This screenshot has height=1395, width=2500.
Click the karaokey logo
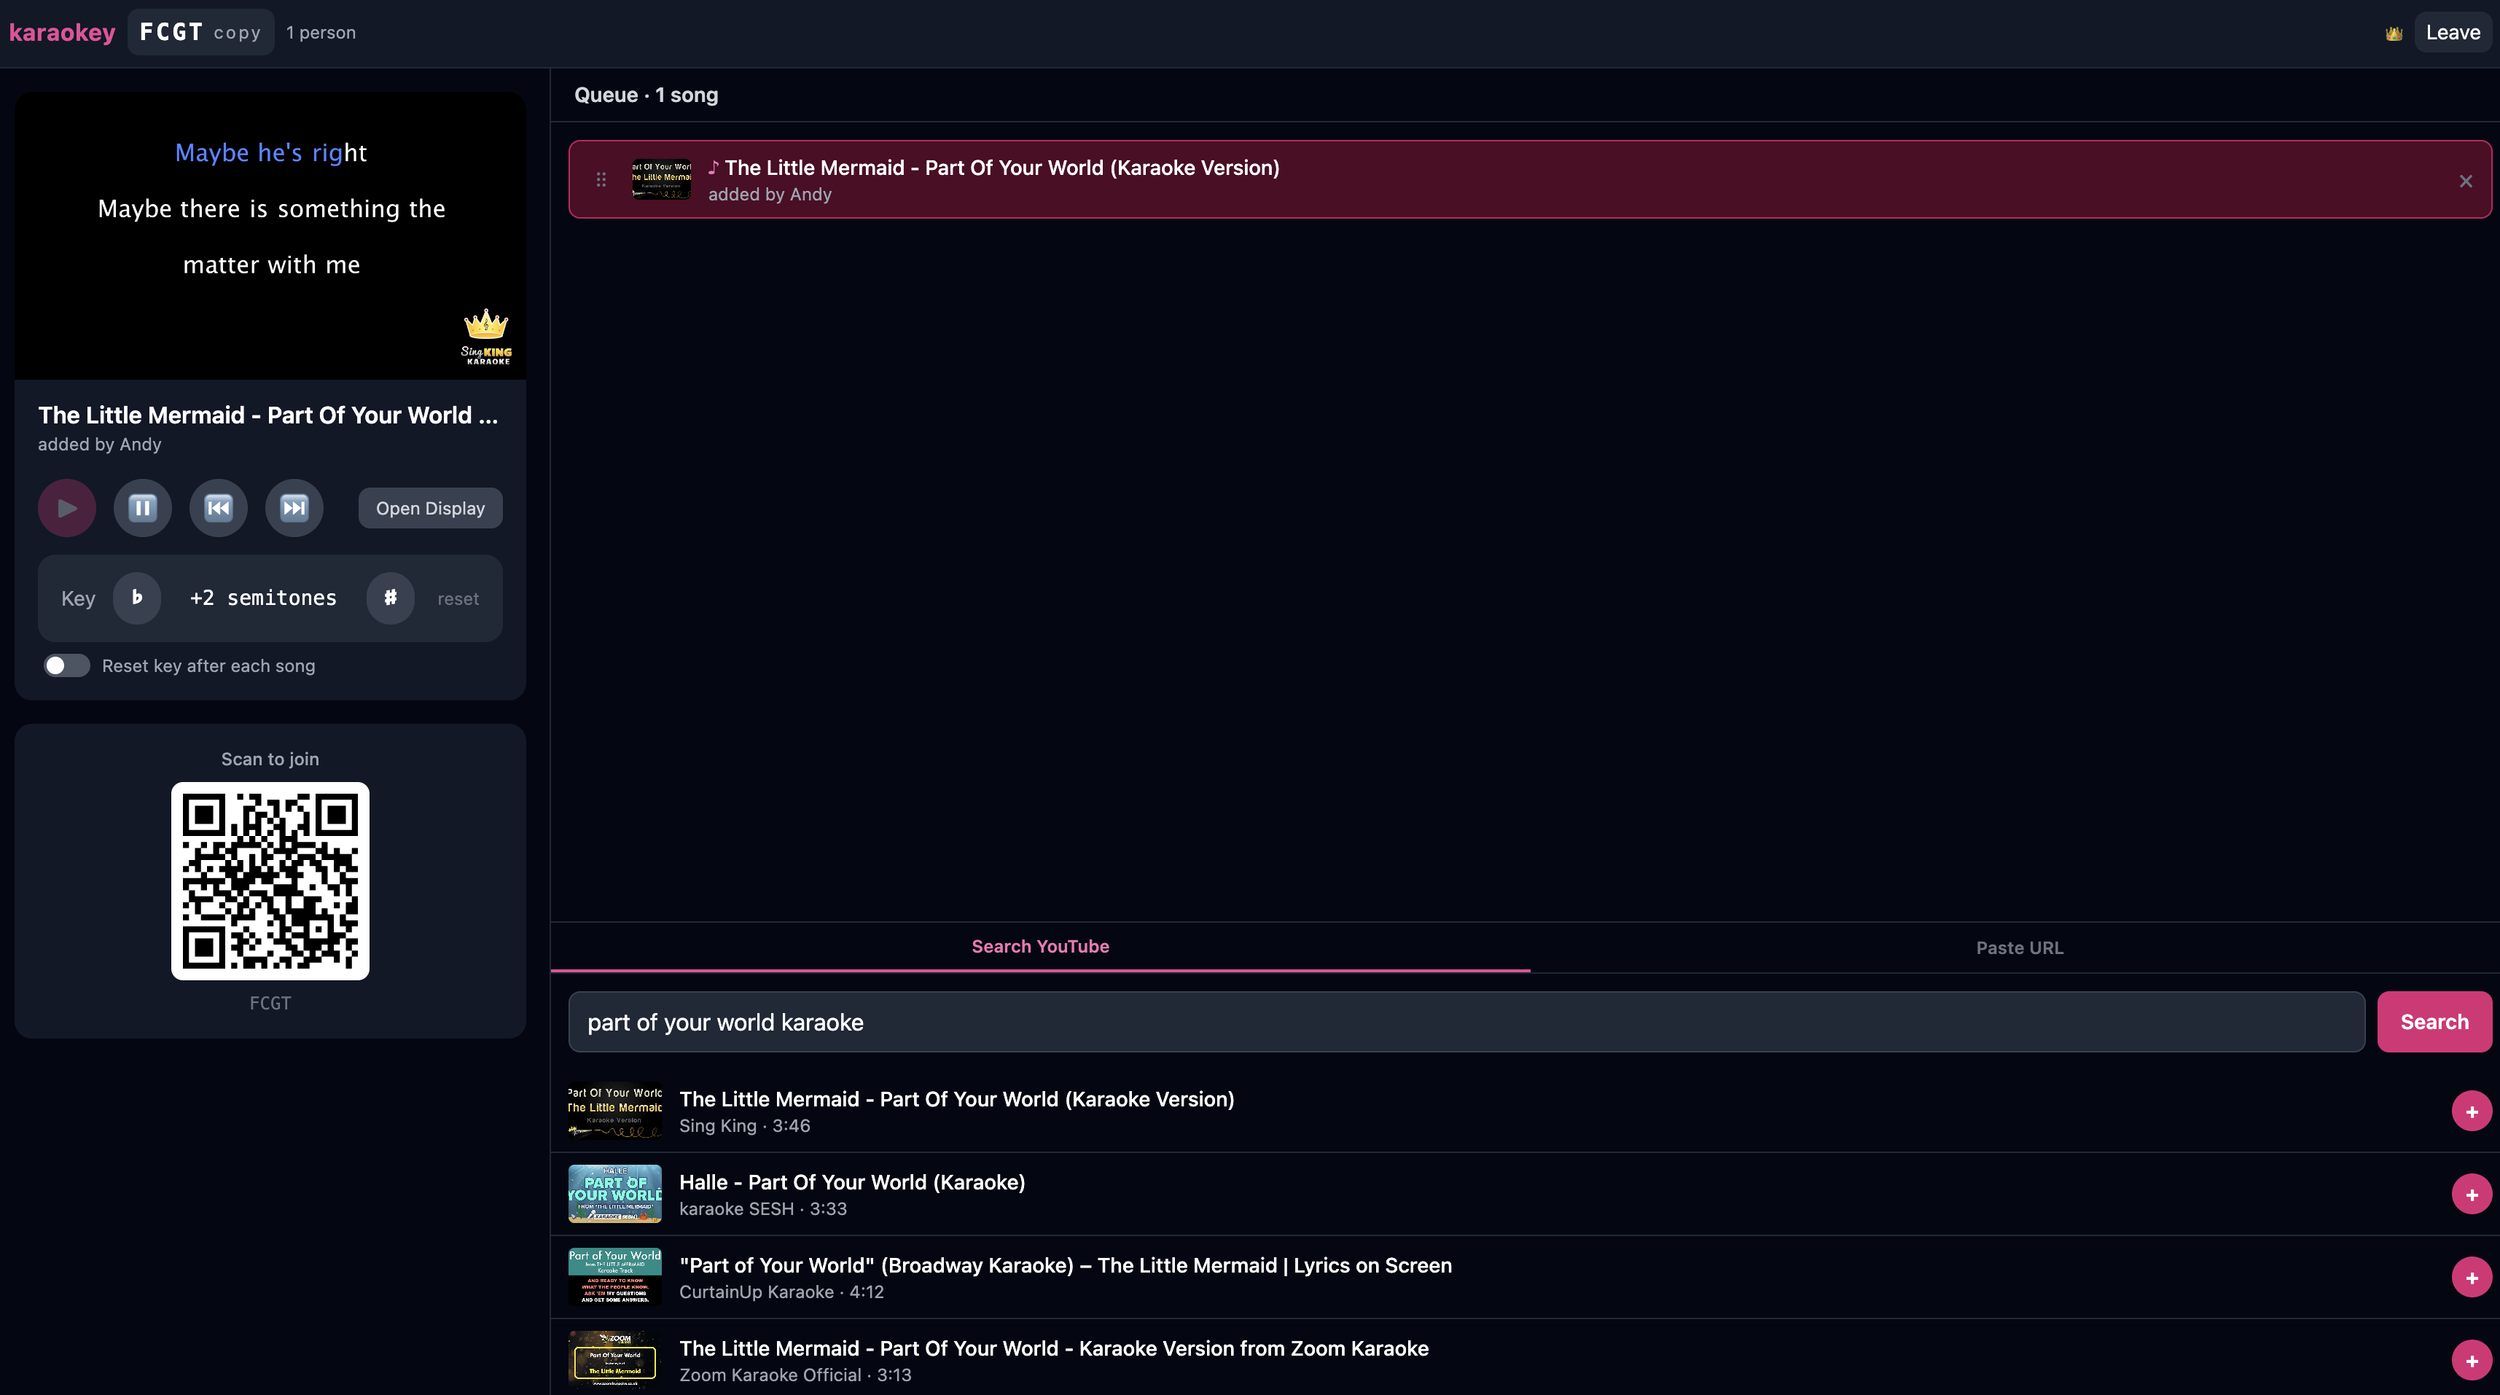(62, 32)
